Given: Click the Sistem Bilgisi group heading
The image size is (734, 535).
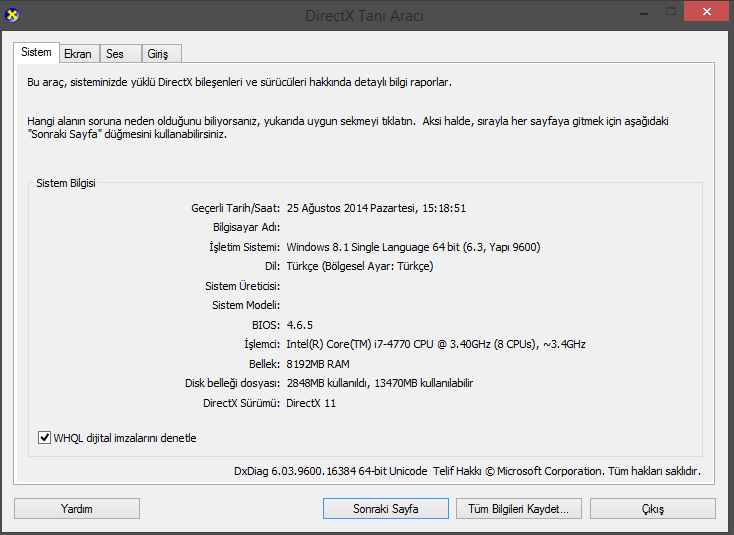Looking at the screenshot, I should [66, 183].
